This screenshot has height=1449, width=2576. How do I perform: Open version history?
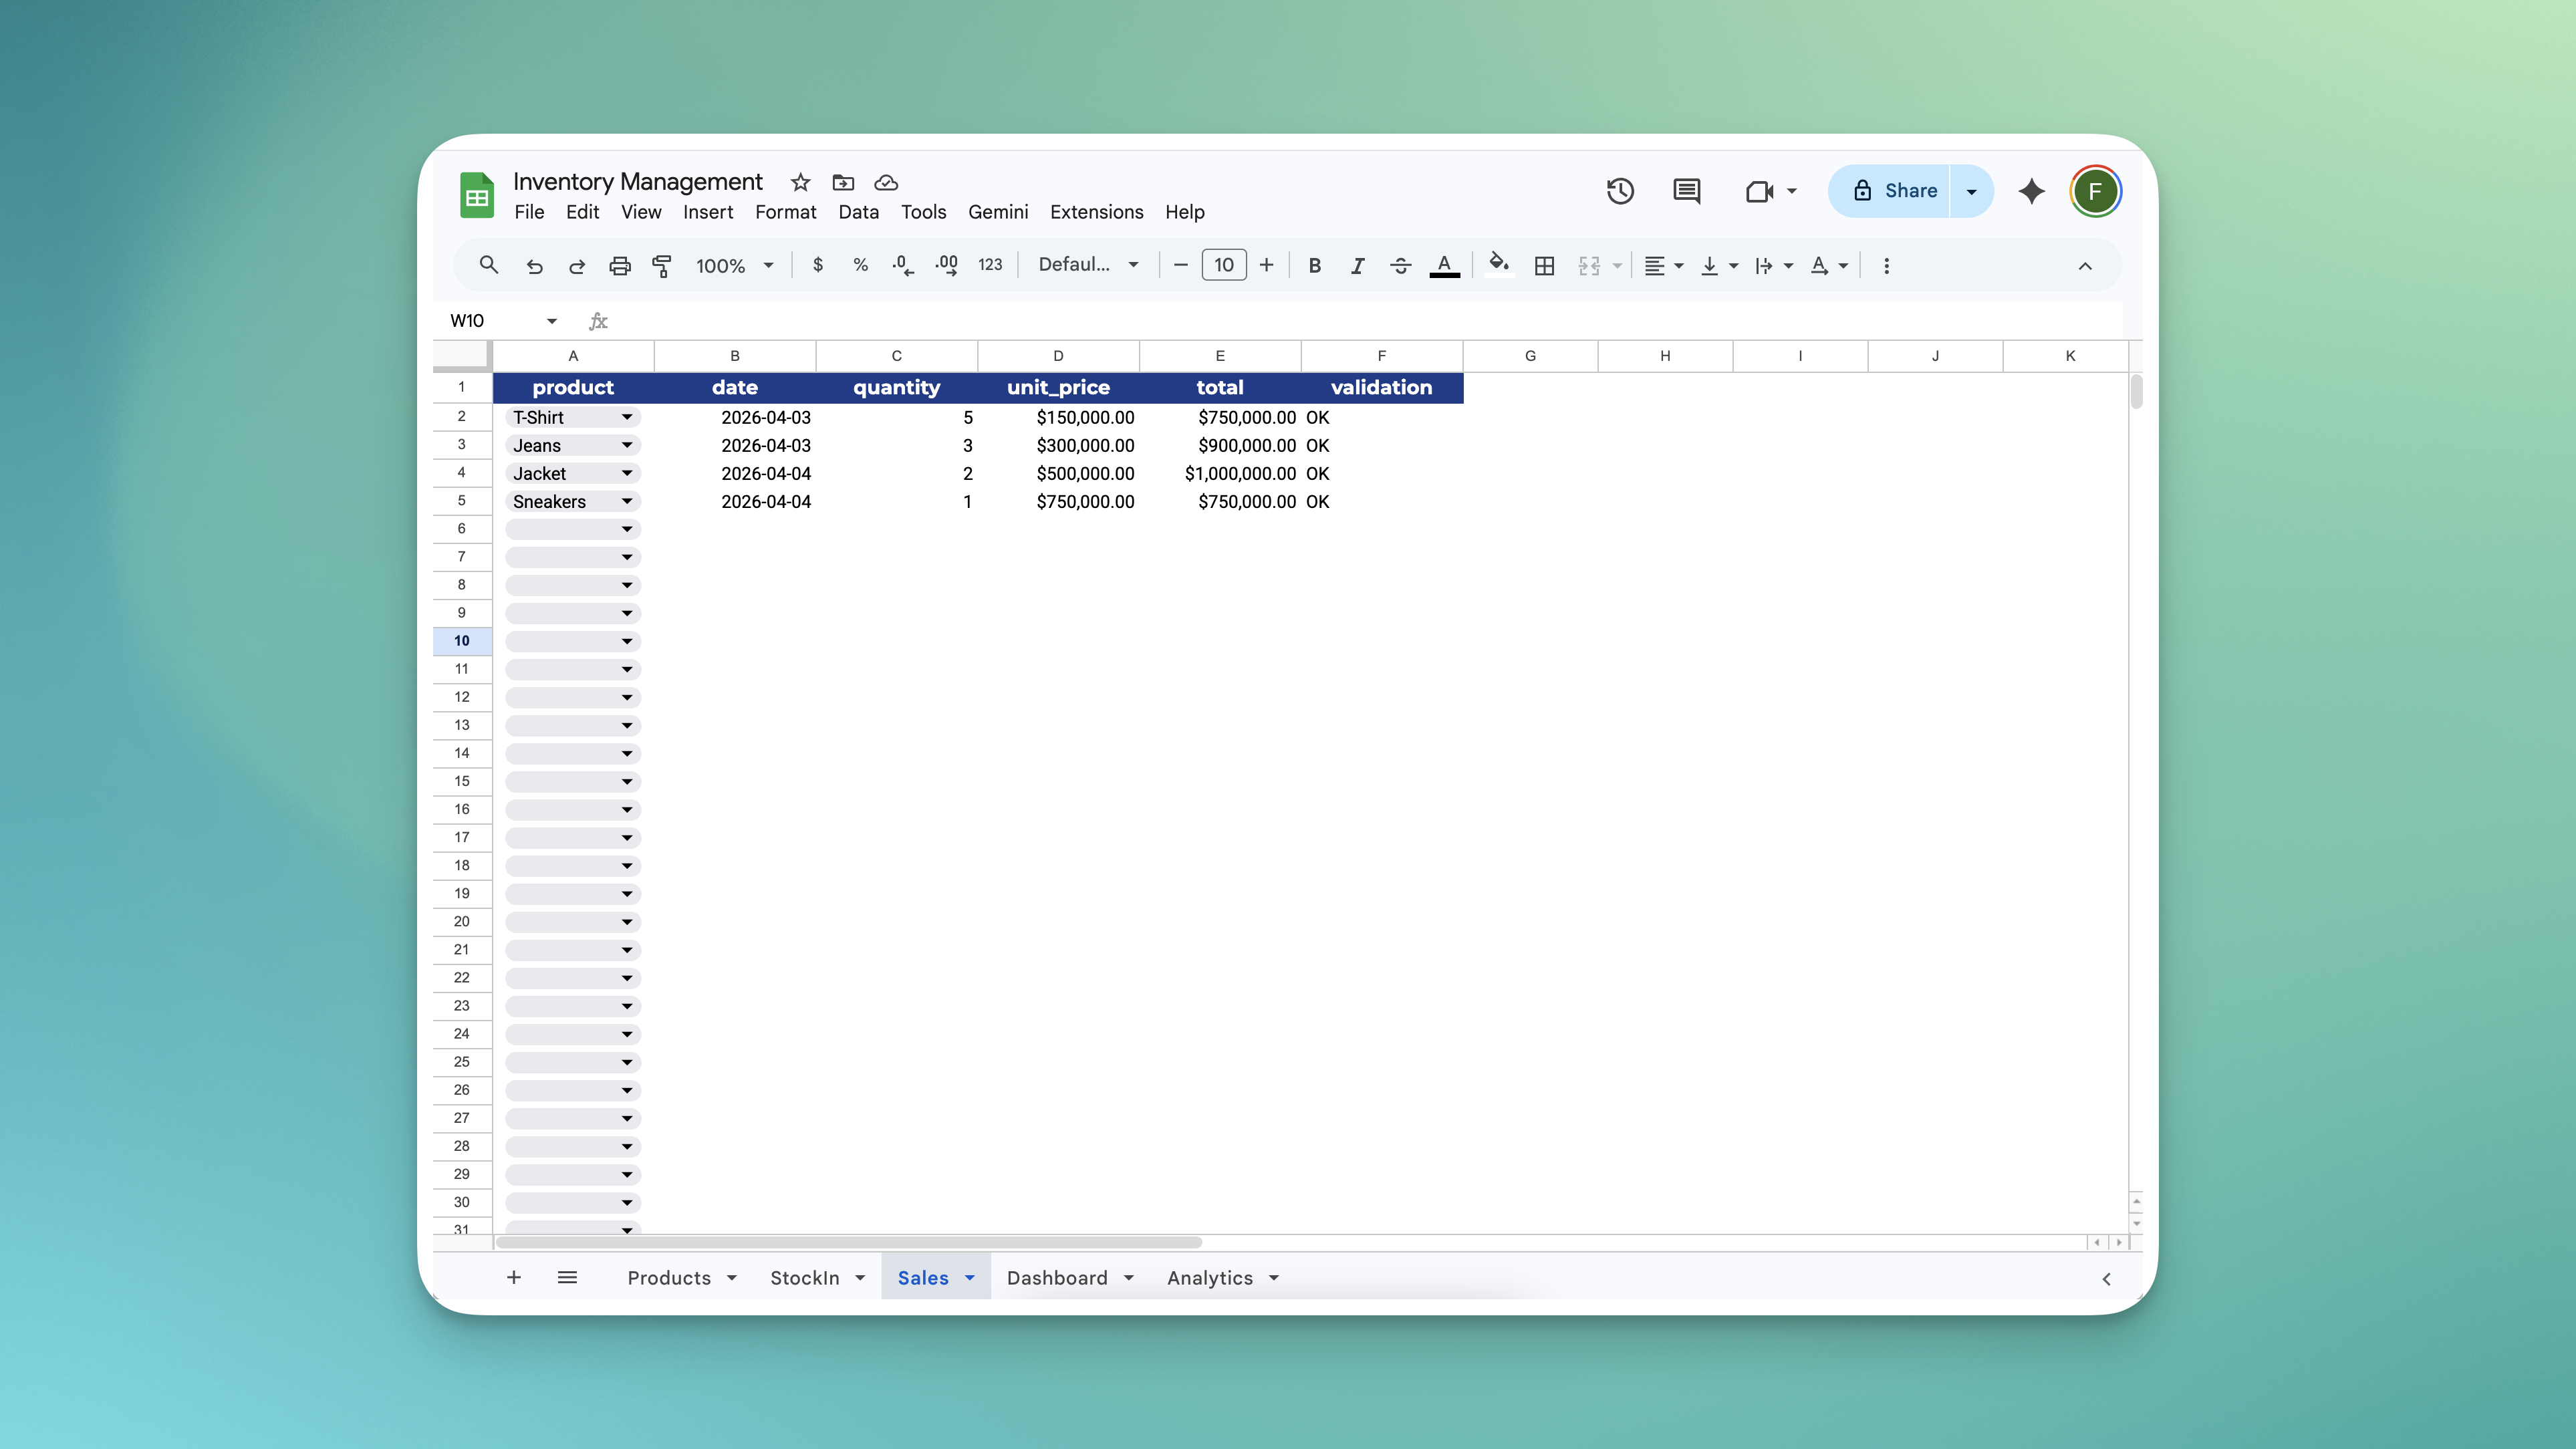coord(1620,191)
